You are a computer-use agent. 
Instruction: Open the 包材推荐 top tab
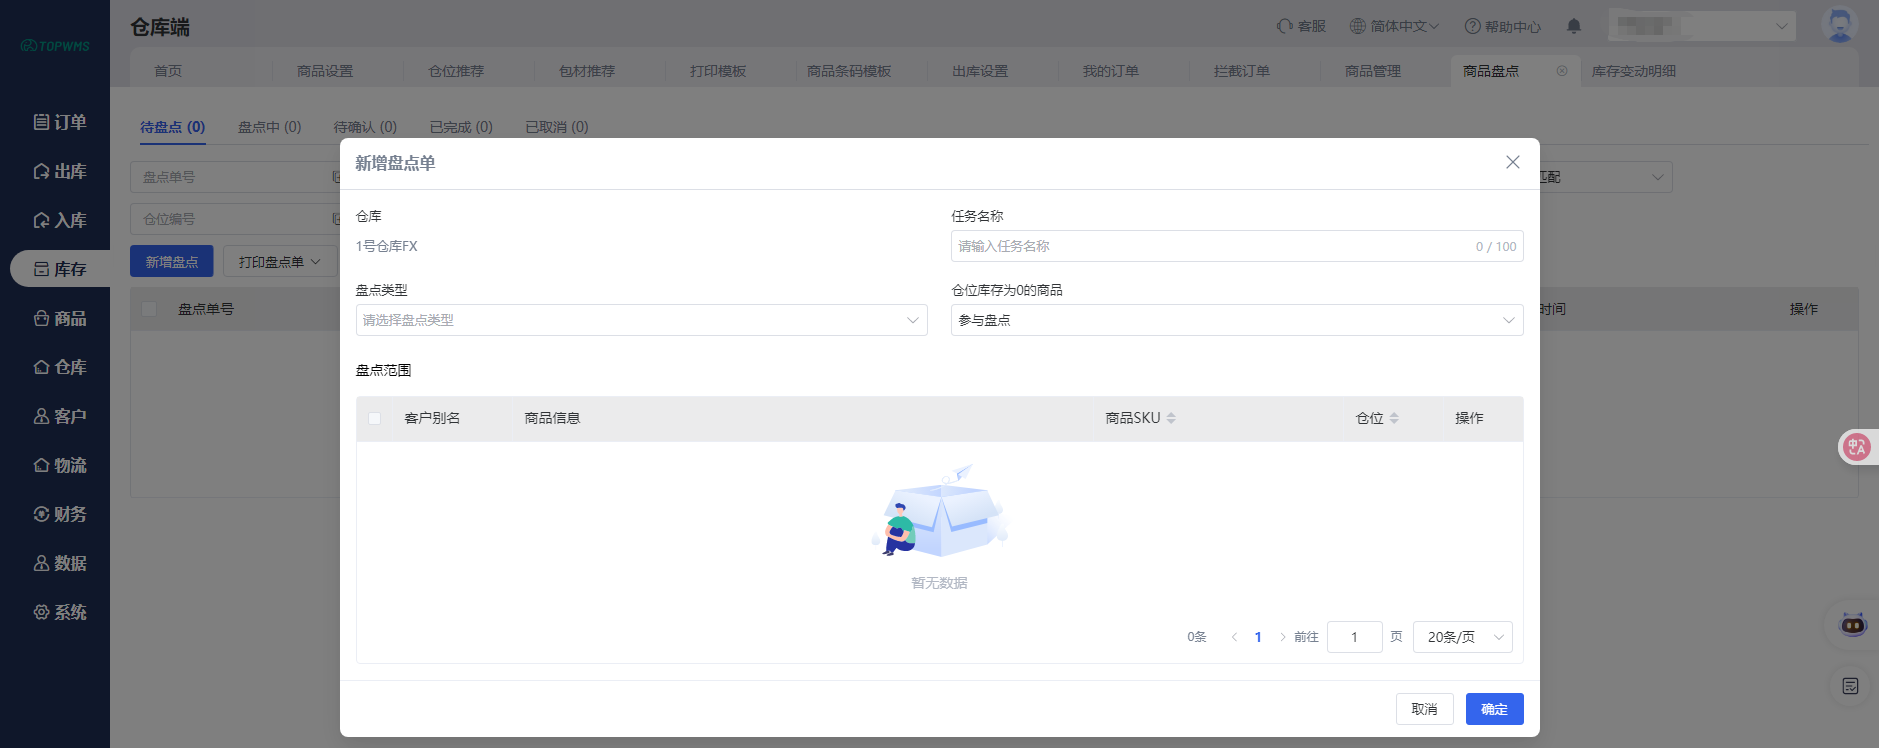[x=587, y=71]
